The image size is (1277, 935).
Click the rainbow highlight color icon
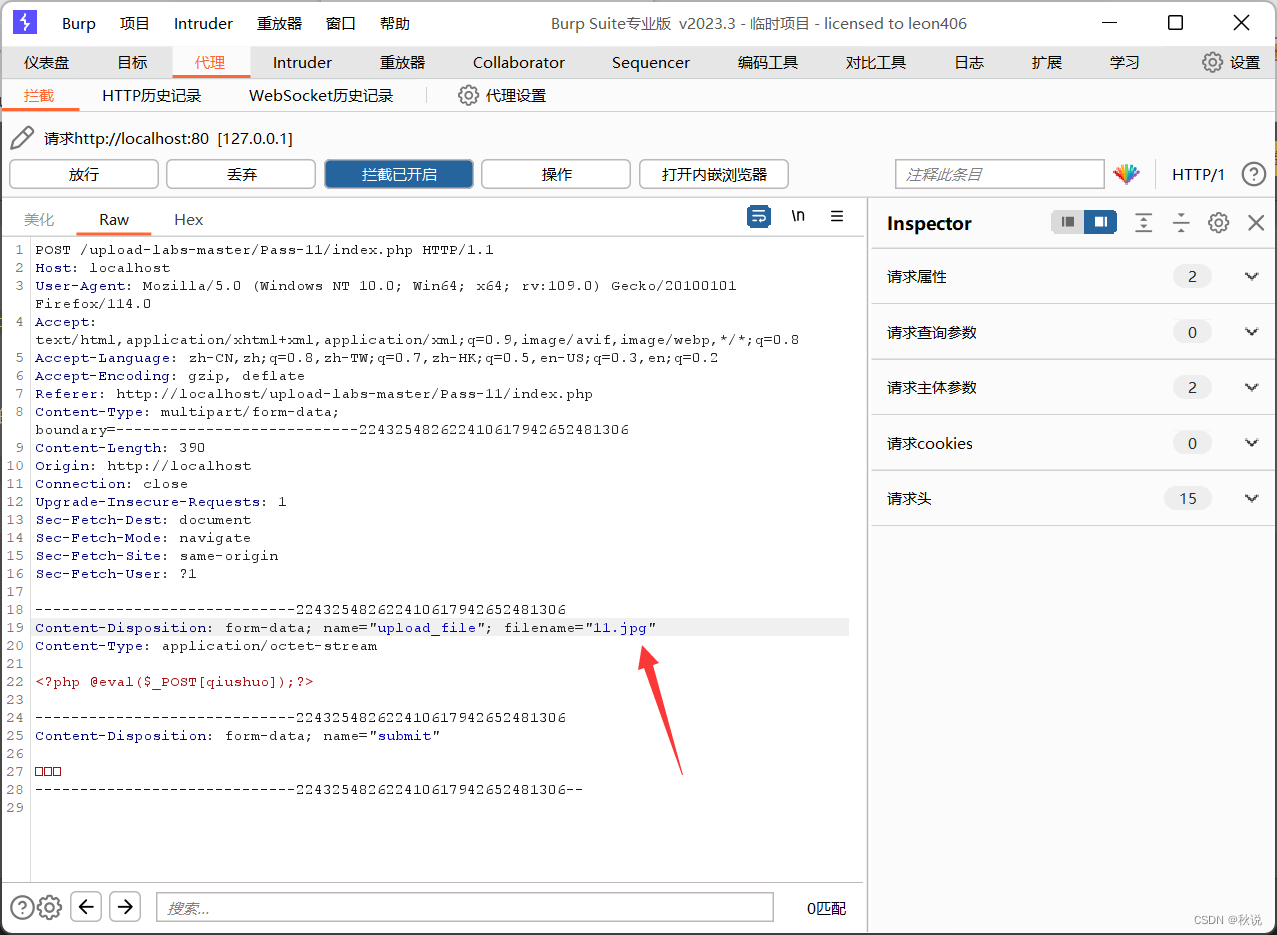1126,174
